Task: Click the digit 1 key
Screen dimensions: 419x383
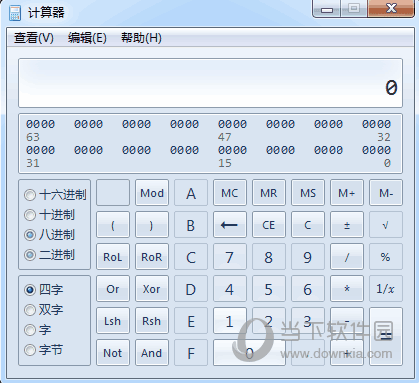Action: click(x=230, y=321)
